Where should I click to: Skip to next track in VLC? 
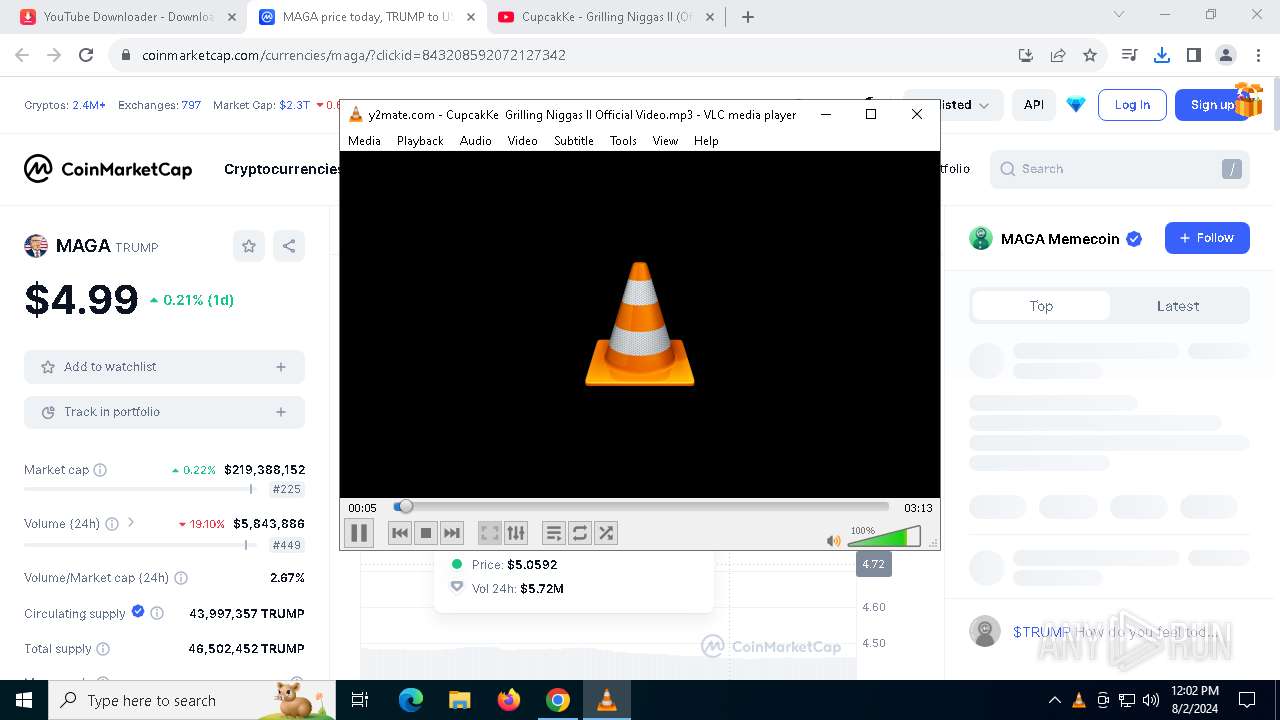coord(451,533)
